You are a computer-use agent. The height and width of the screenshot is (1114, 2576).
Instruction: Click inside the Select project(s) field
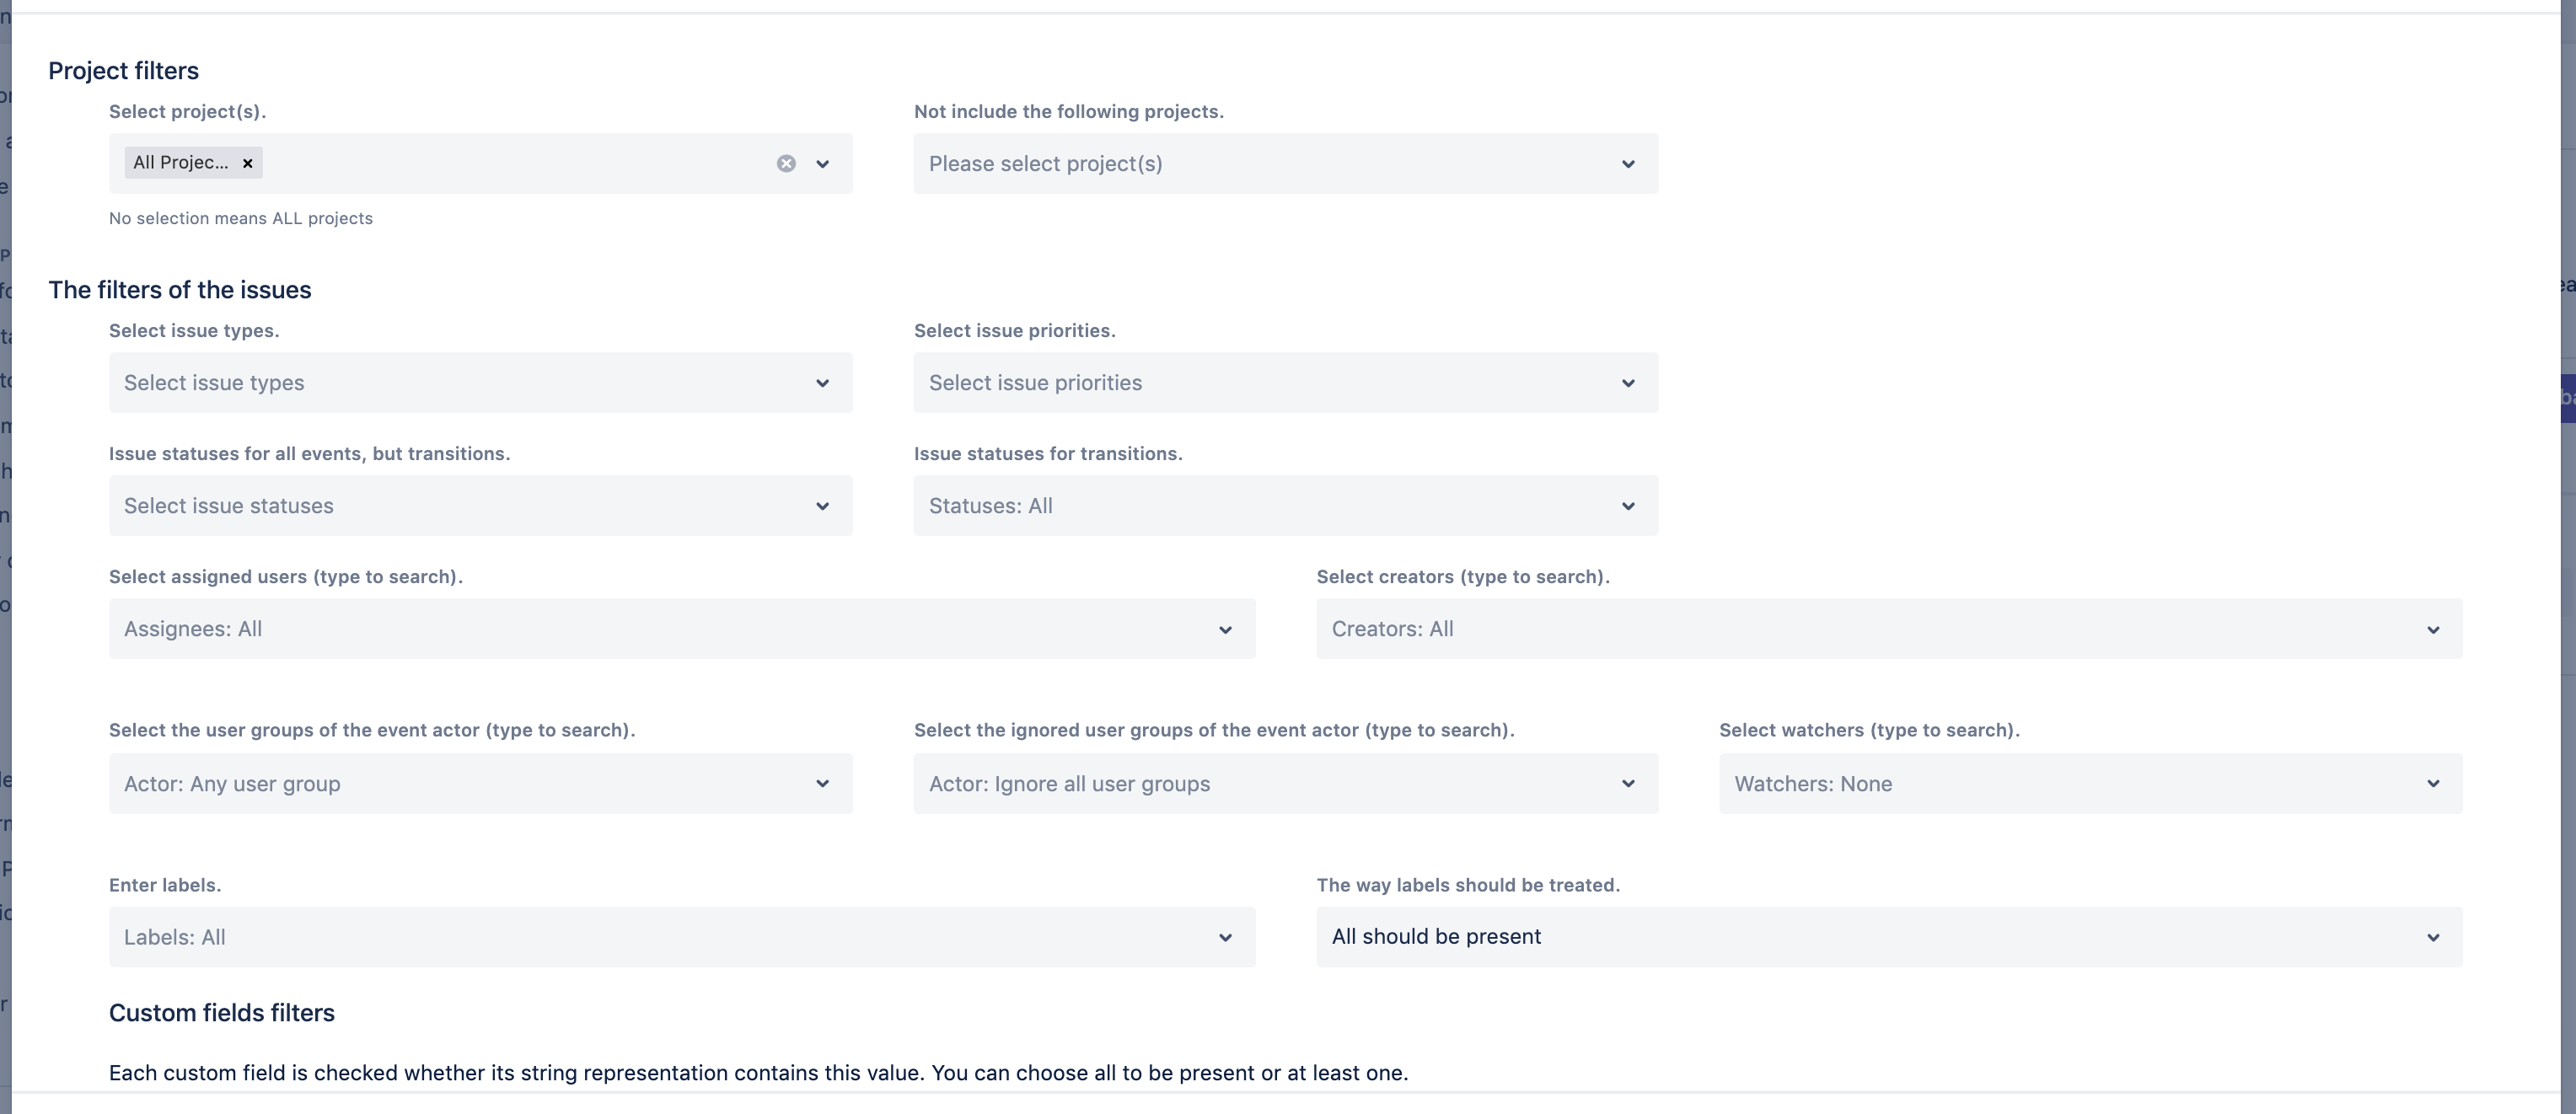click(x=500, y=163)
